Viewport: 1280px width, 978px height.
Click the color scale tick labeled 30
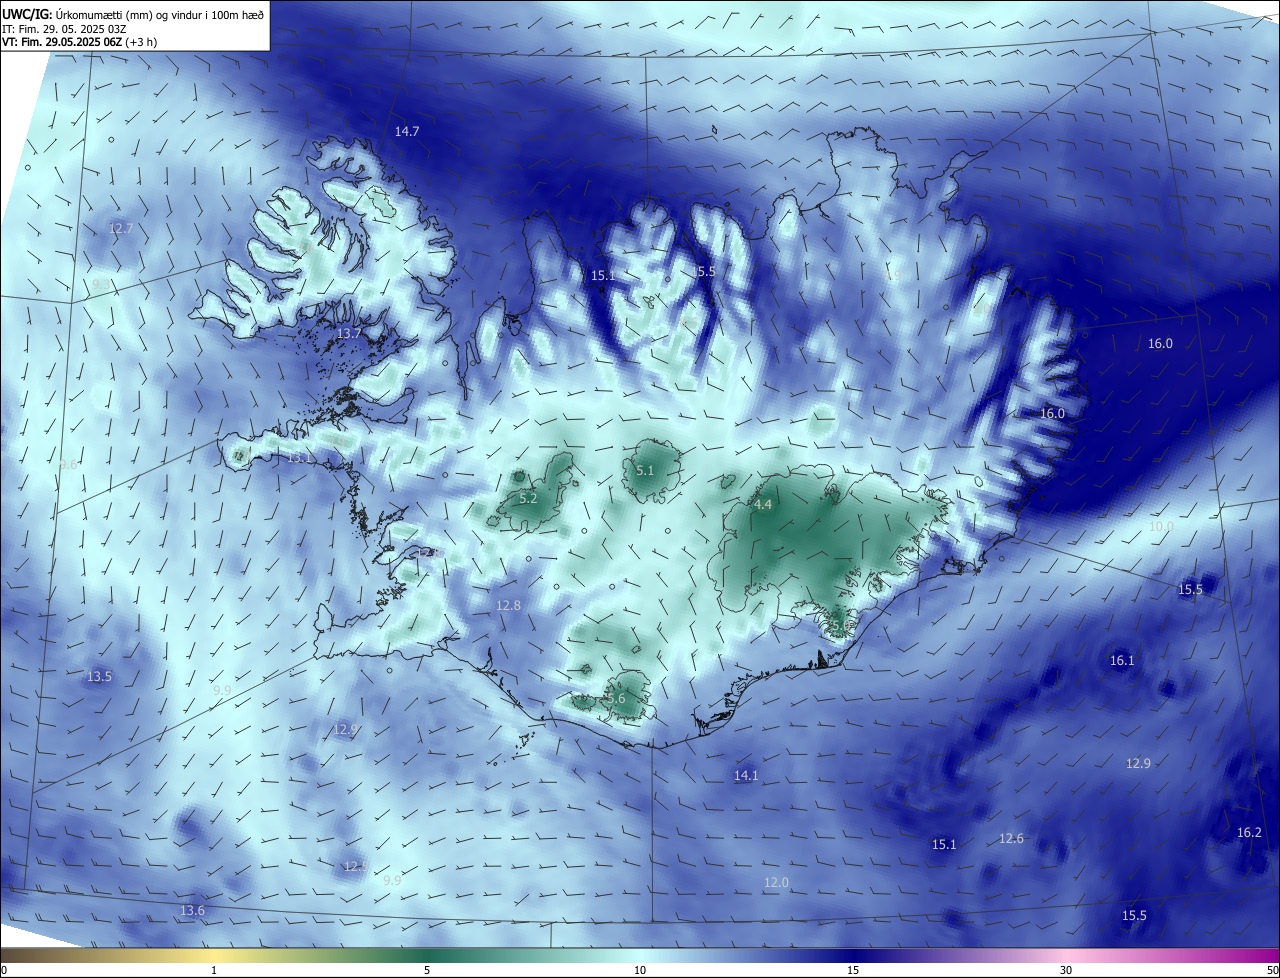click(1066, 970)
